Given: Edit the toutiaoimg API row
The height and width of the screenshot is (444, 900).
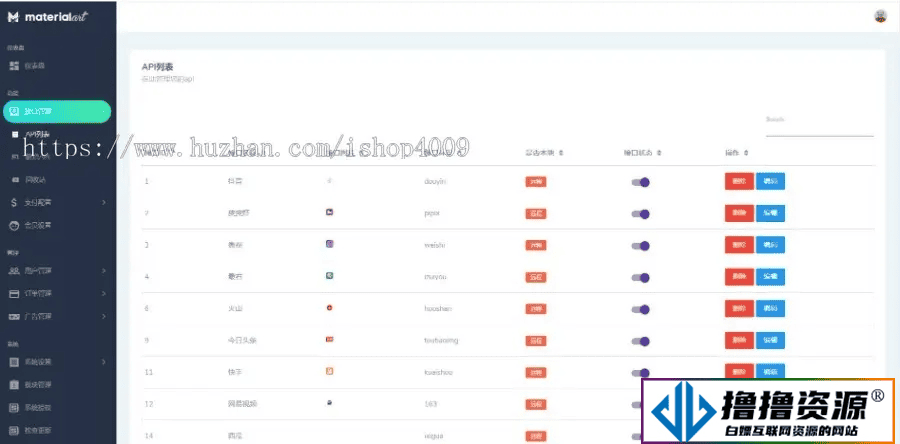Looking at the screenshot, I should (770, 341).
